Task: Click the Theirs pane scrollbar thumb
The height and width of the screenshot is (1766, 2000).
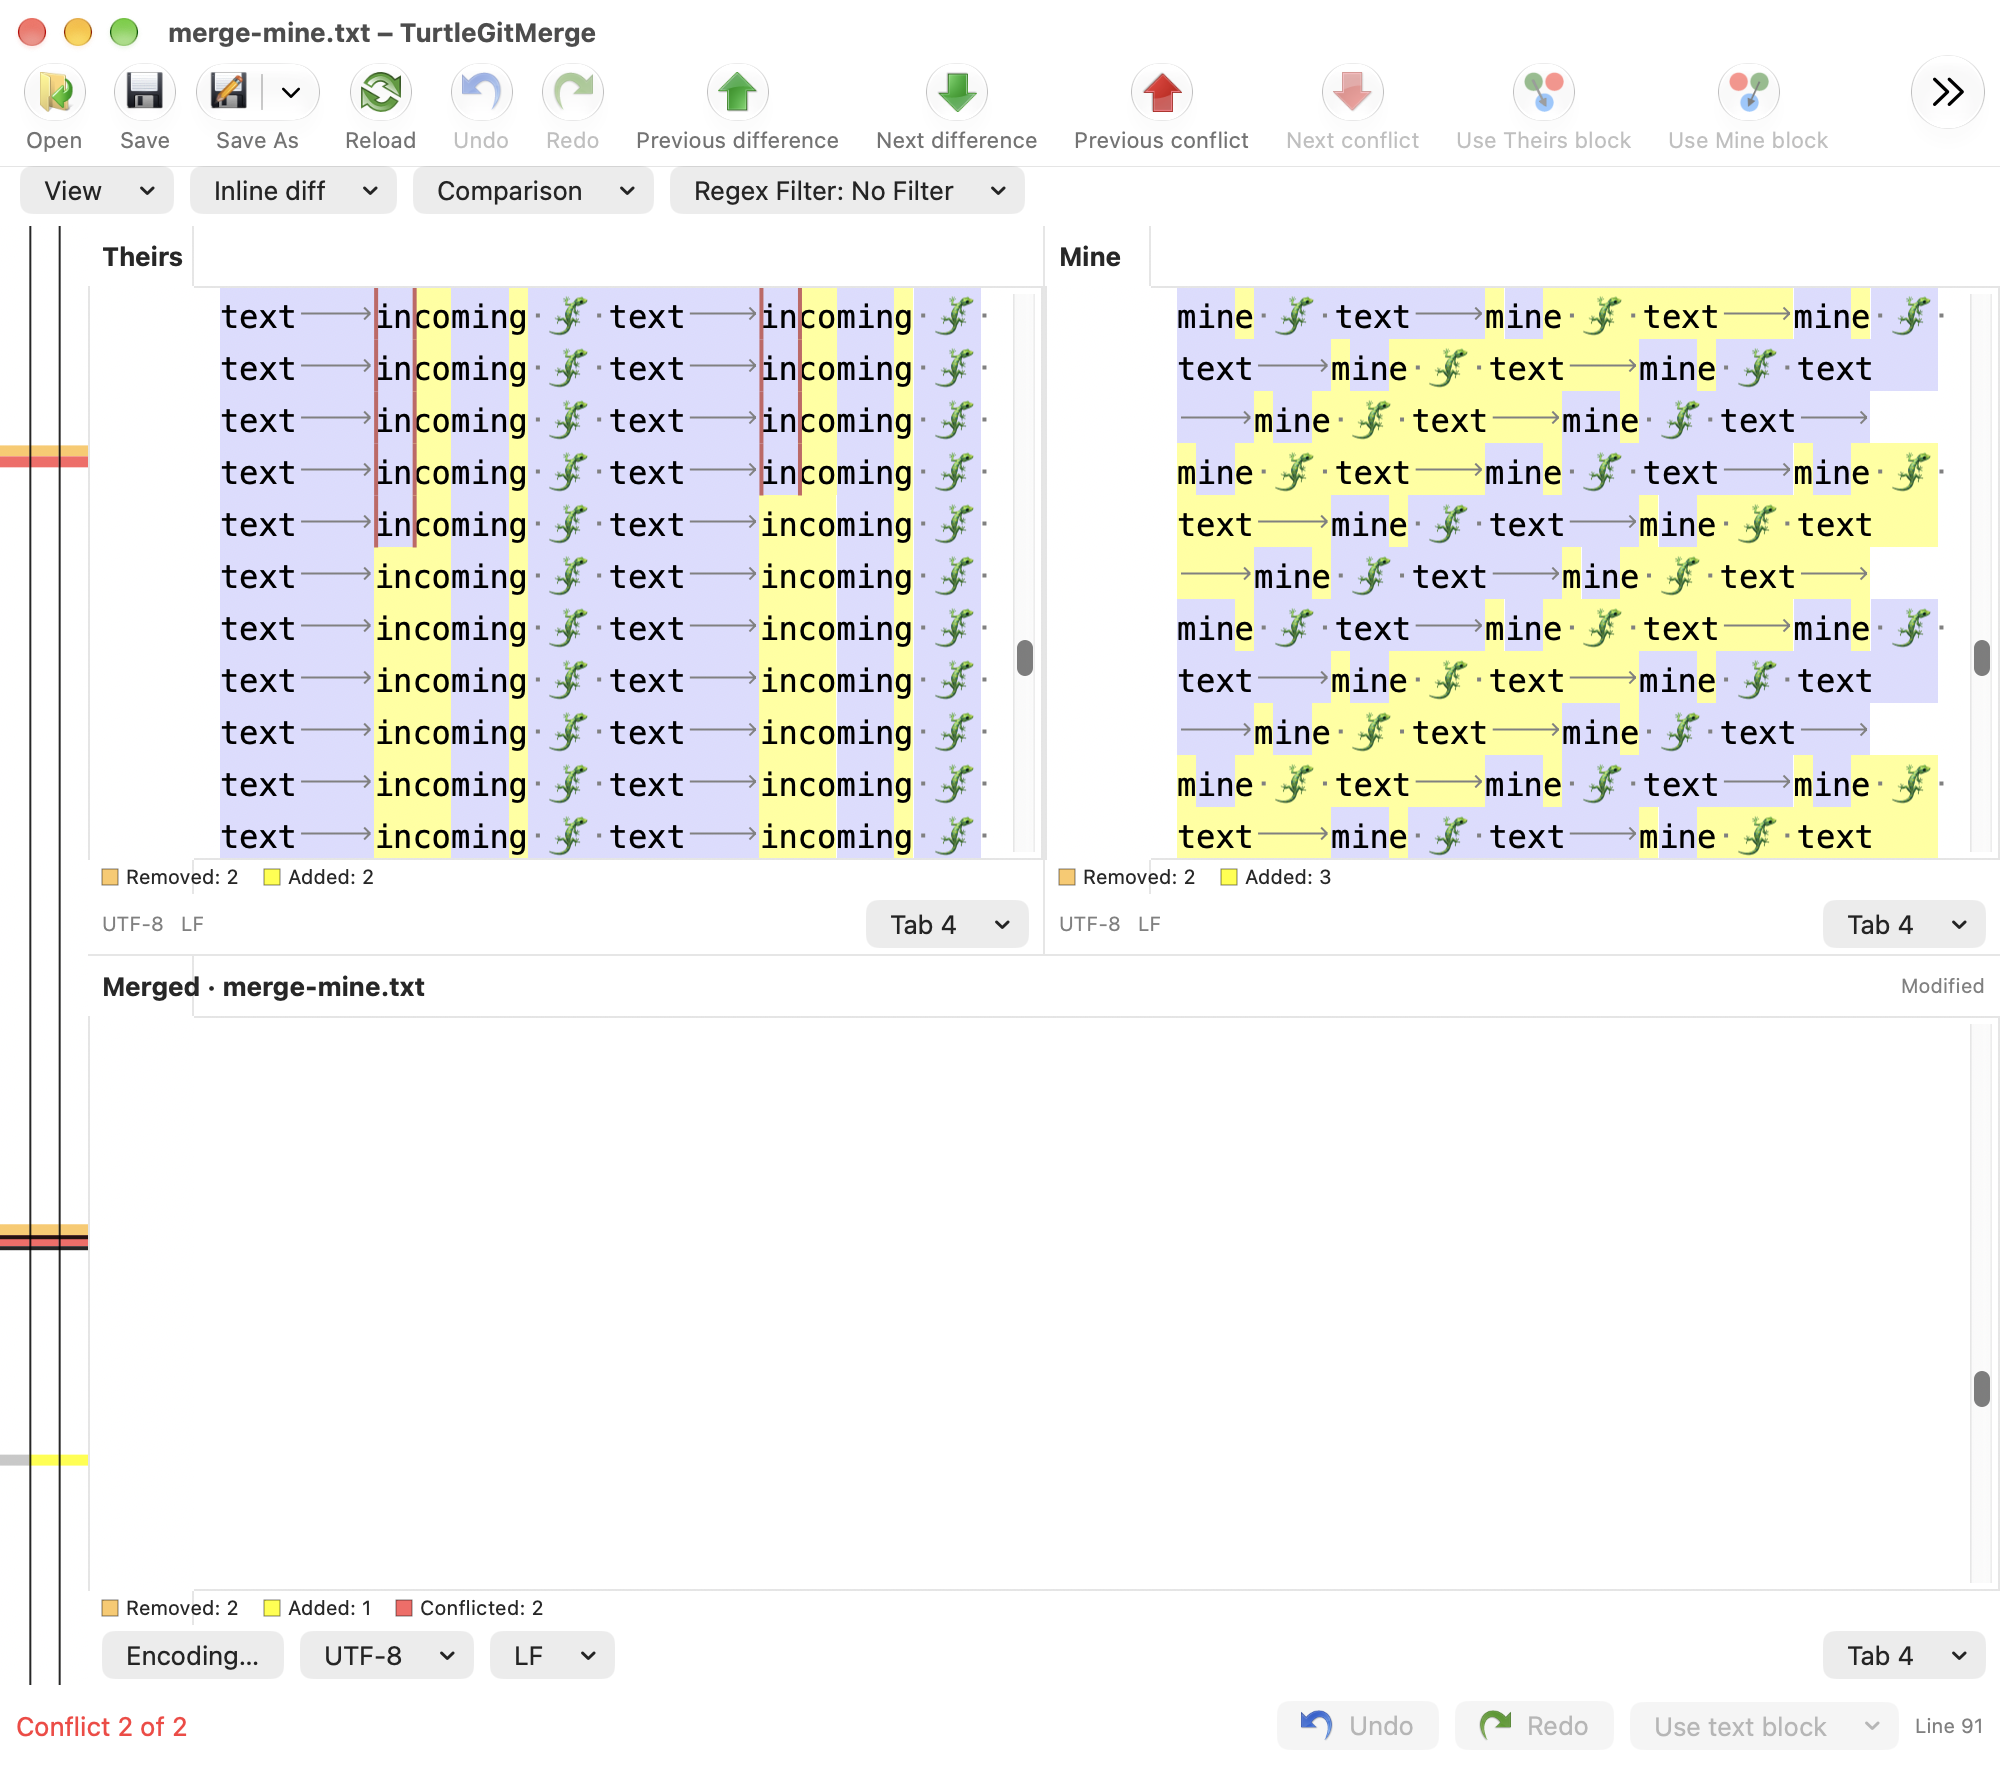Action: pos(1025,658)
